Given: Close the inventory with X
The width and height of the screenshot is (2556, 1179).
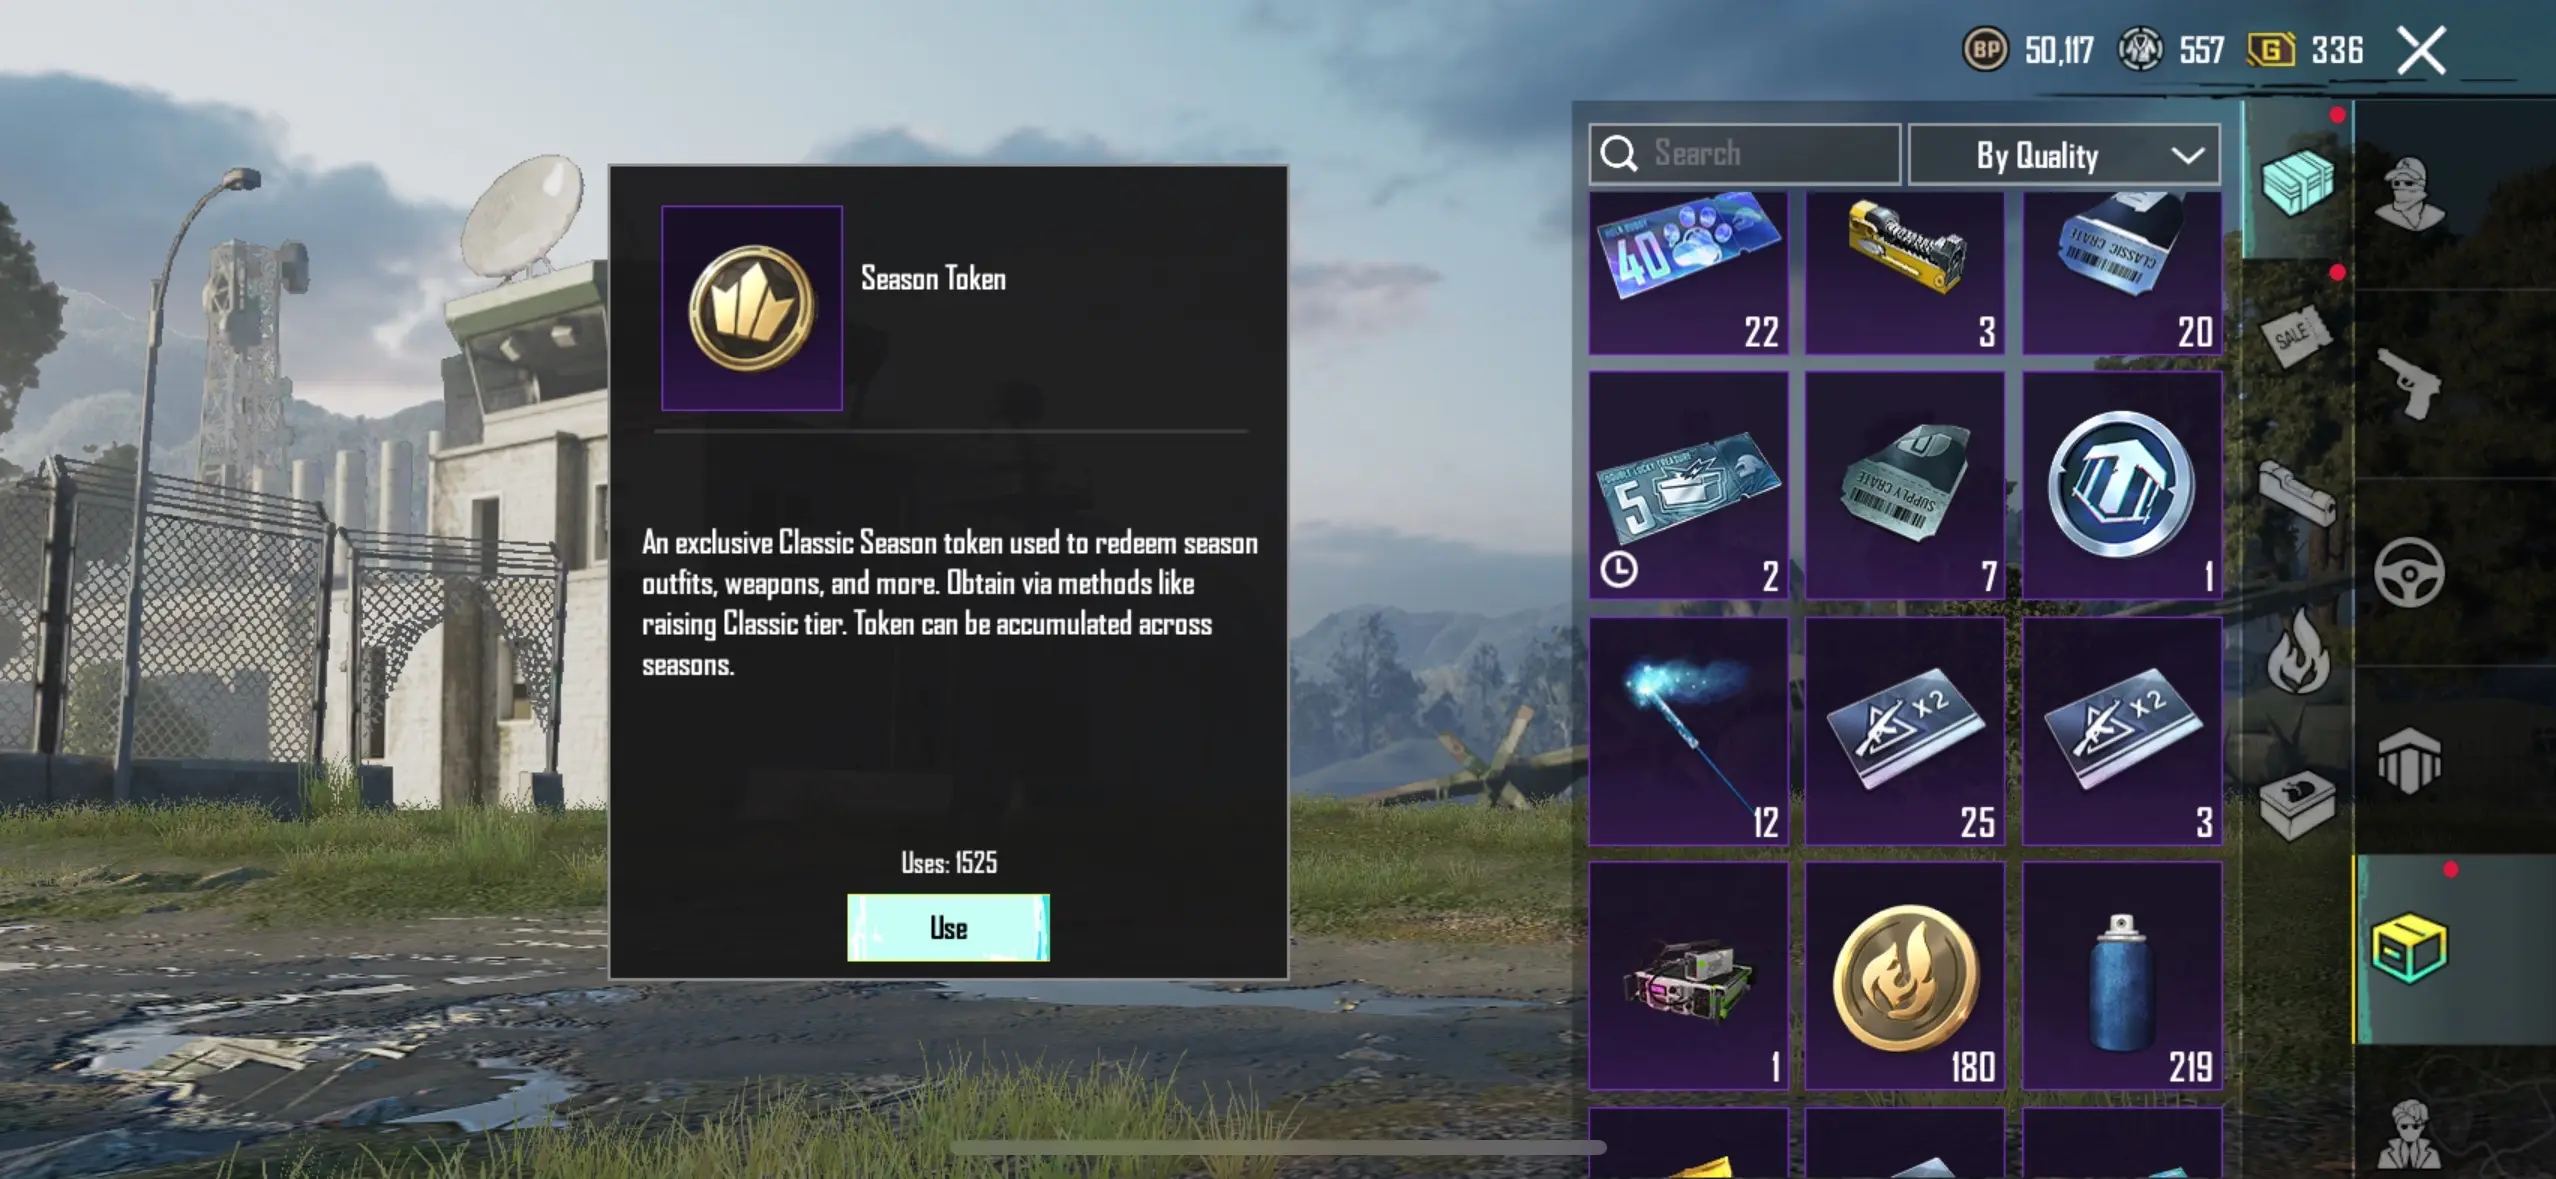Looking at the screenshot, I should [2421, 50].
